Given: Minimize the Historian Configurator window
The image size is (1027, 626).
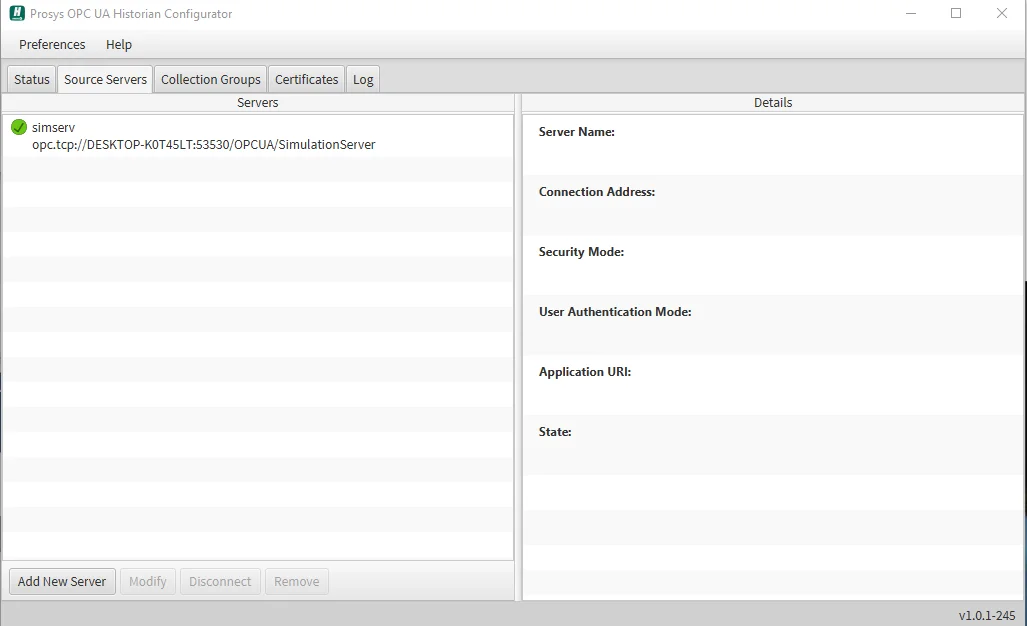Looking at the screenshot, I should (910, 13).
